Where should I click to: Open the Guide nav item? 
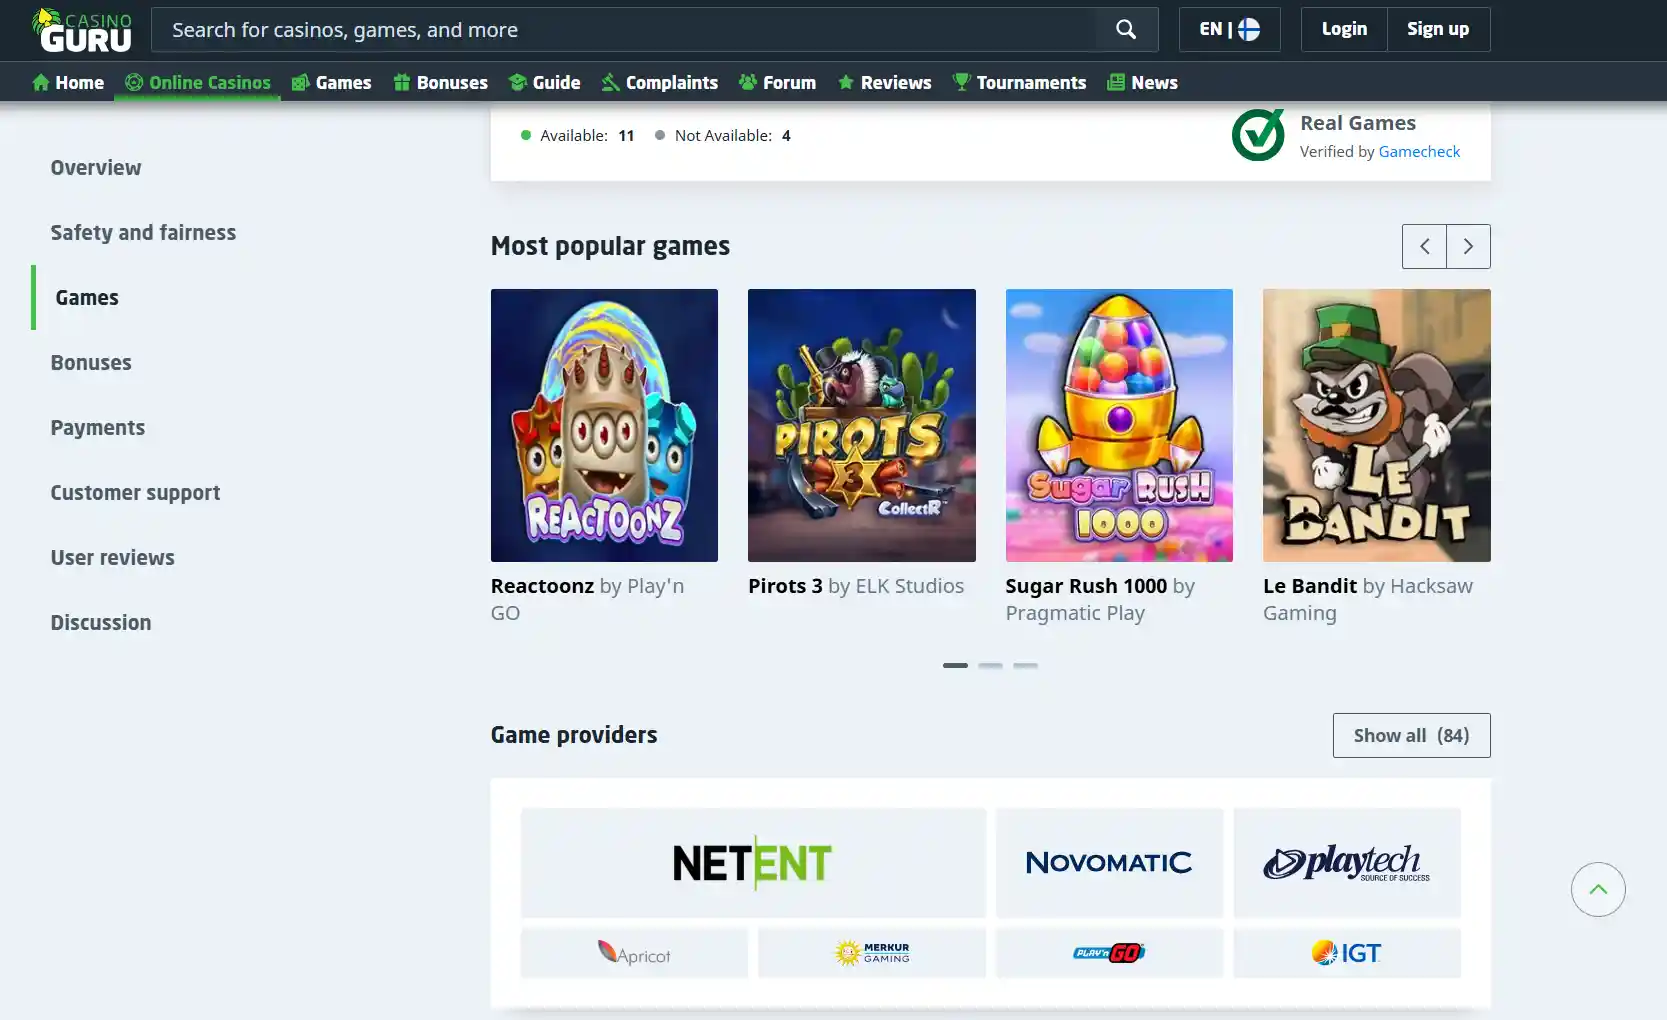544,82
